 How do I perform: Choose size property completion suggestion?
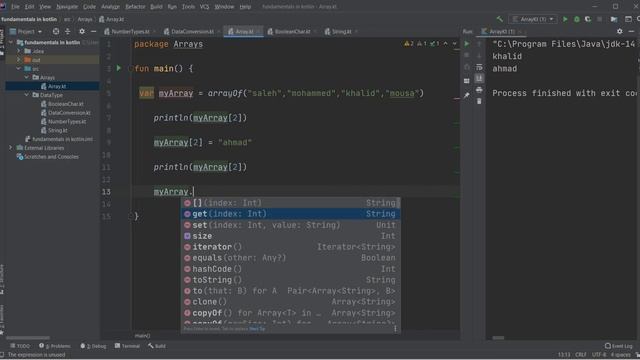coord(290,236)
